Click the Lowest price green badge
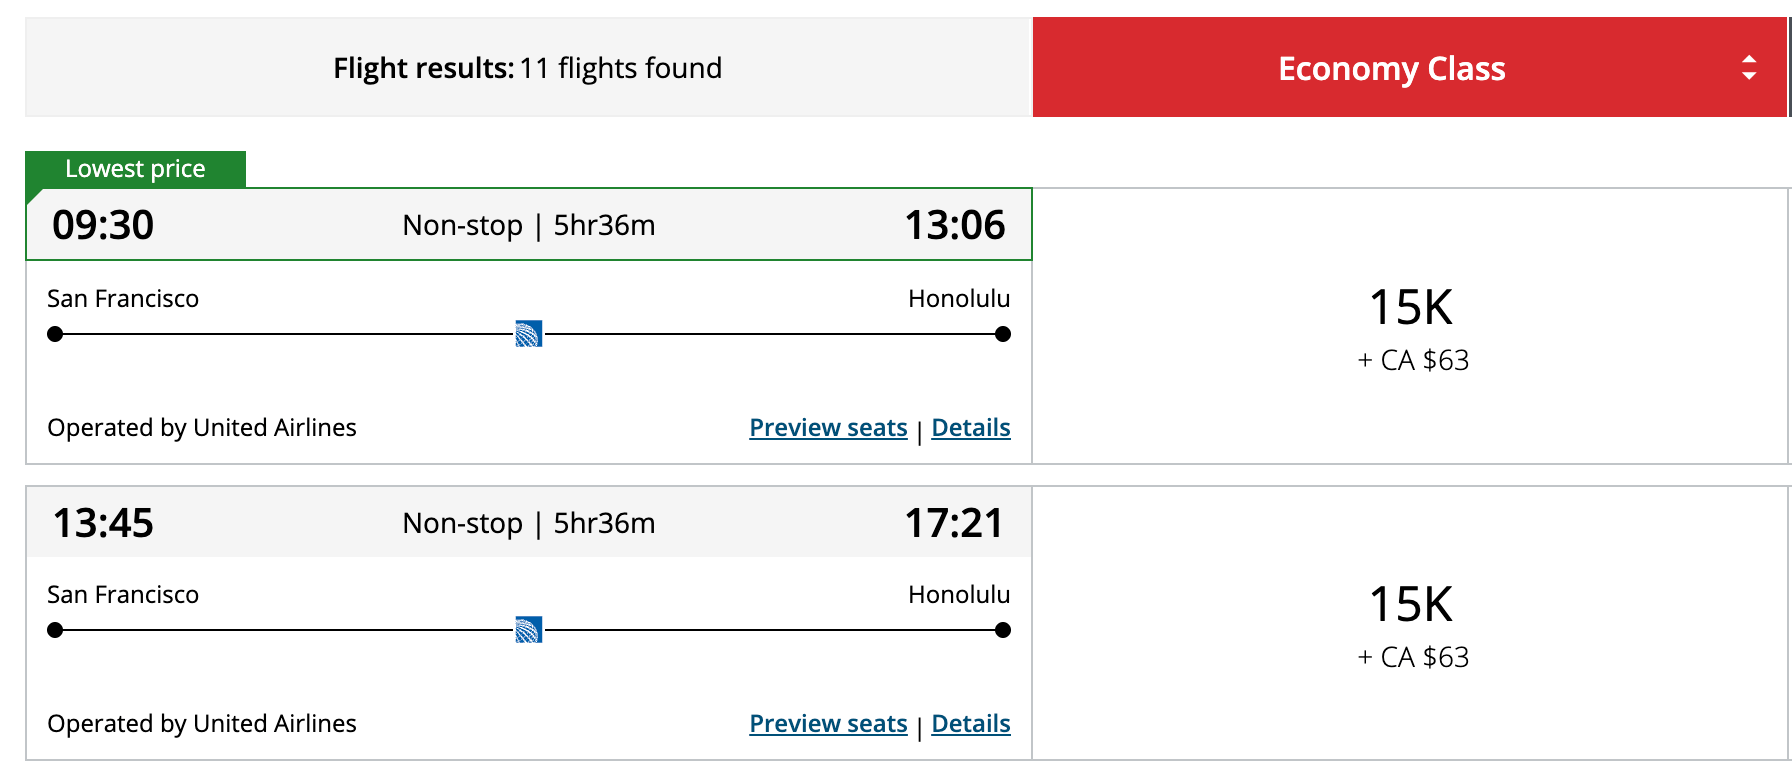1792x770 pixels. [135, 169]
